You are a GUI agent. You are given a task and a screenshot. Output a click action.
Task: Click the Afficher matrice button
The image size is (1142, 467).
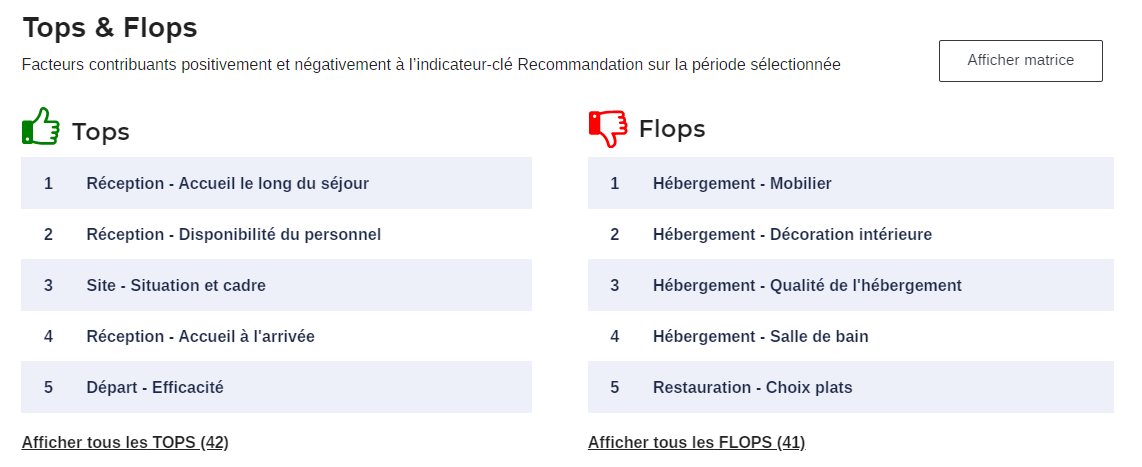pyautogui.click(x=1020, y=61)
